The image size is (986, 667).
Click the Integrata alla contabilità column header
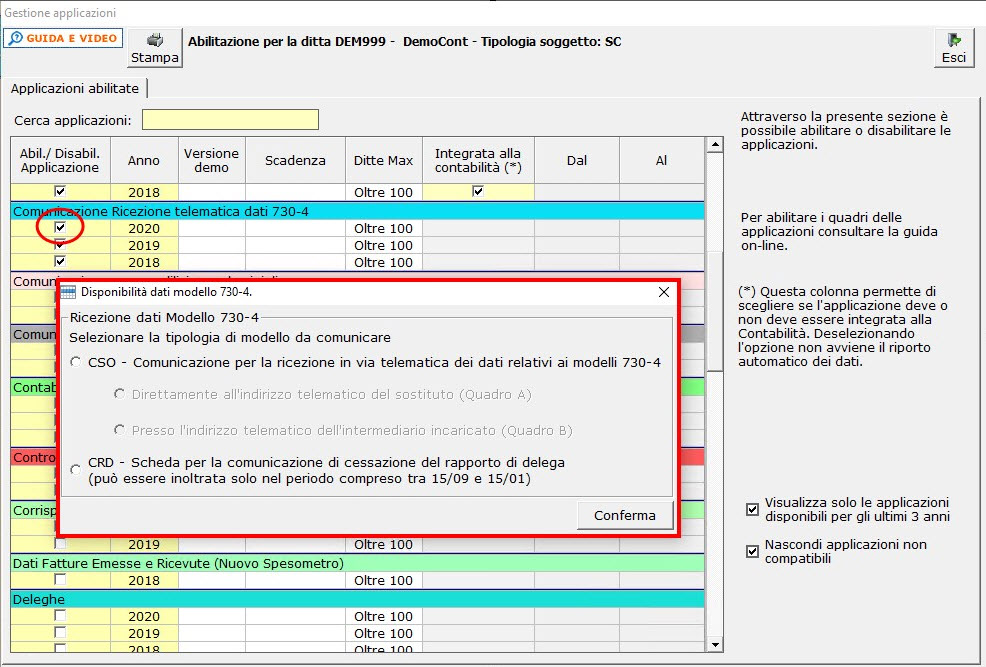[x=478, y=160]
